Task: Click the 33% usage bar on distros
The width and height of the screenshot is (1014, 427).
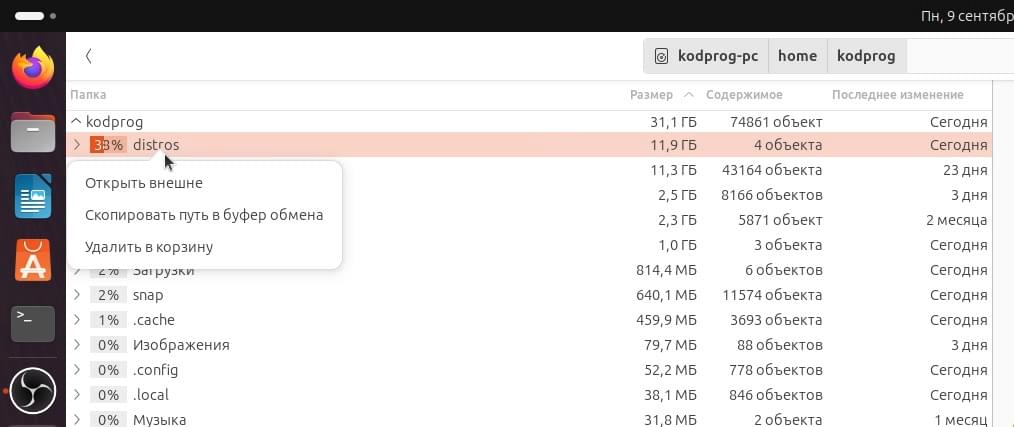Action: 108,145
